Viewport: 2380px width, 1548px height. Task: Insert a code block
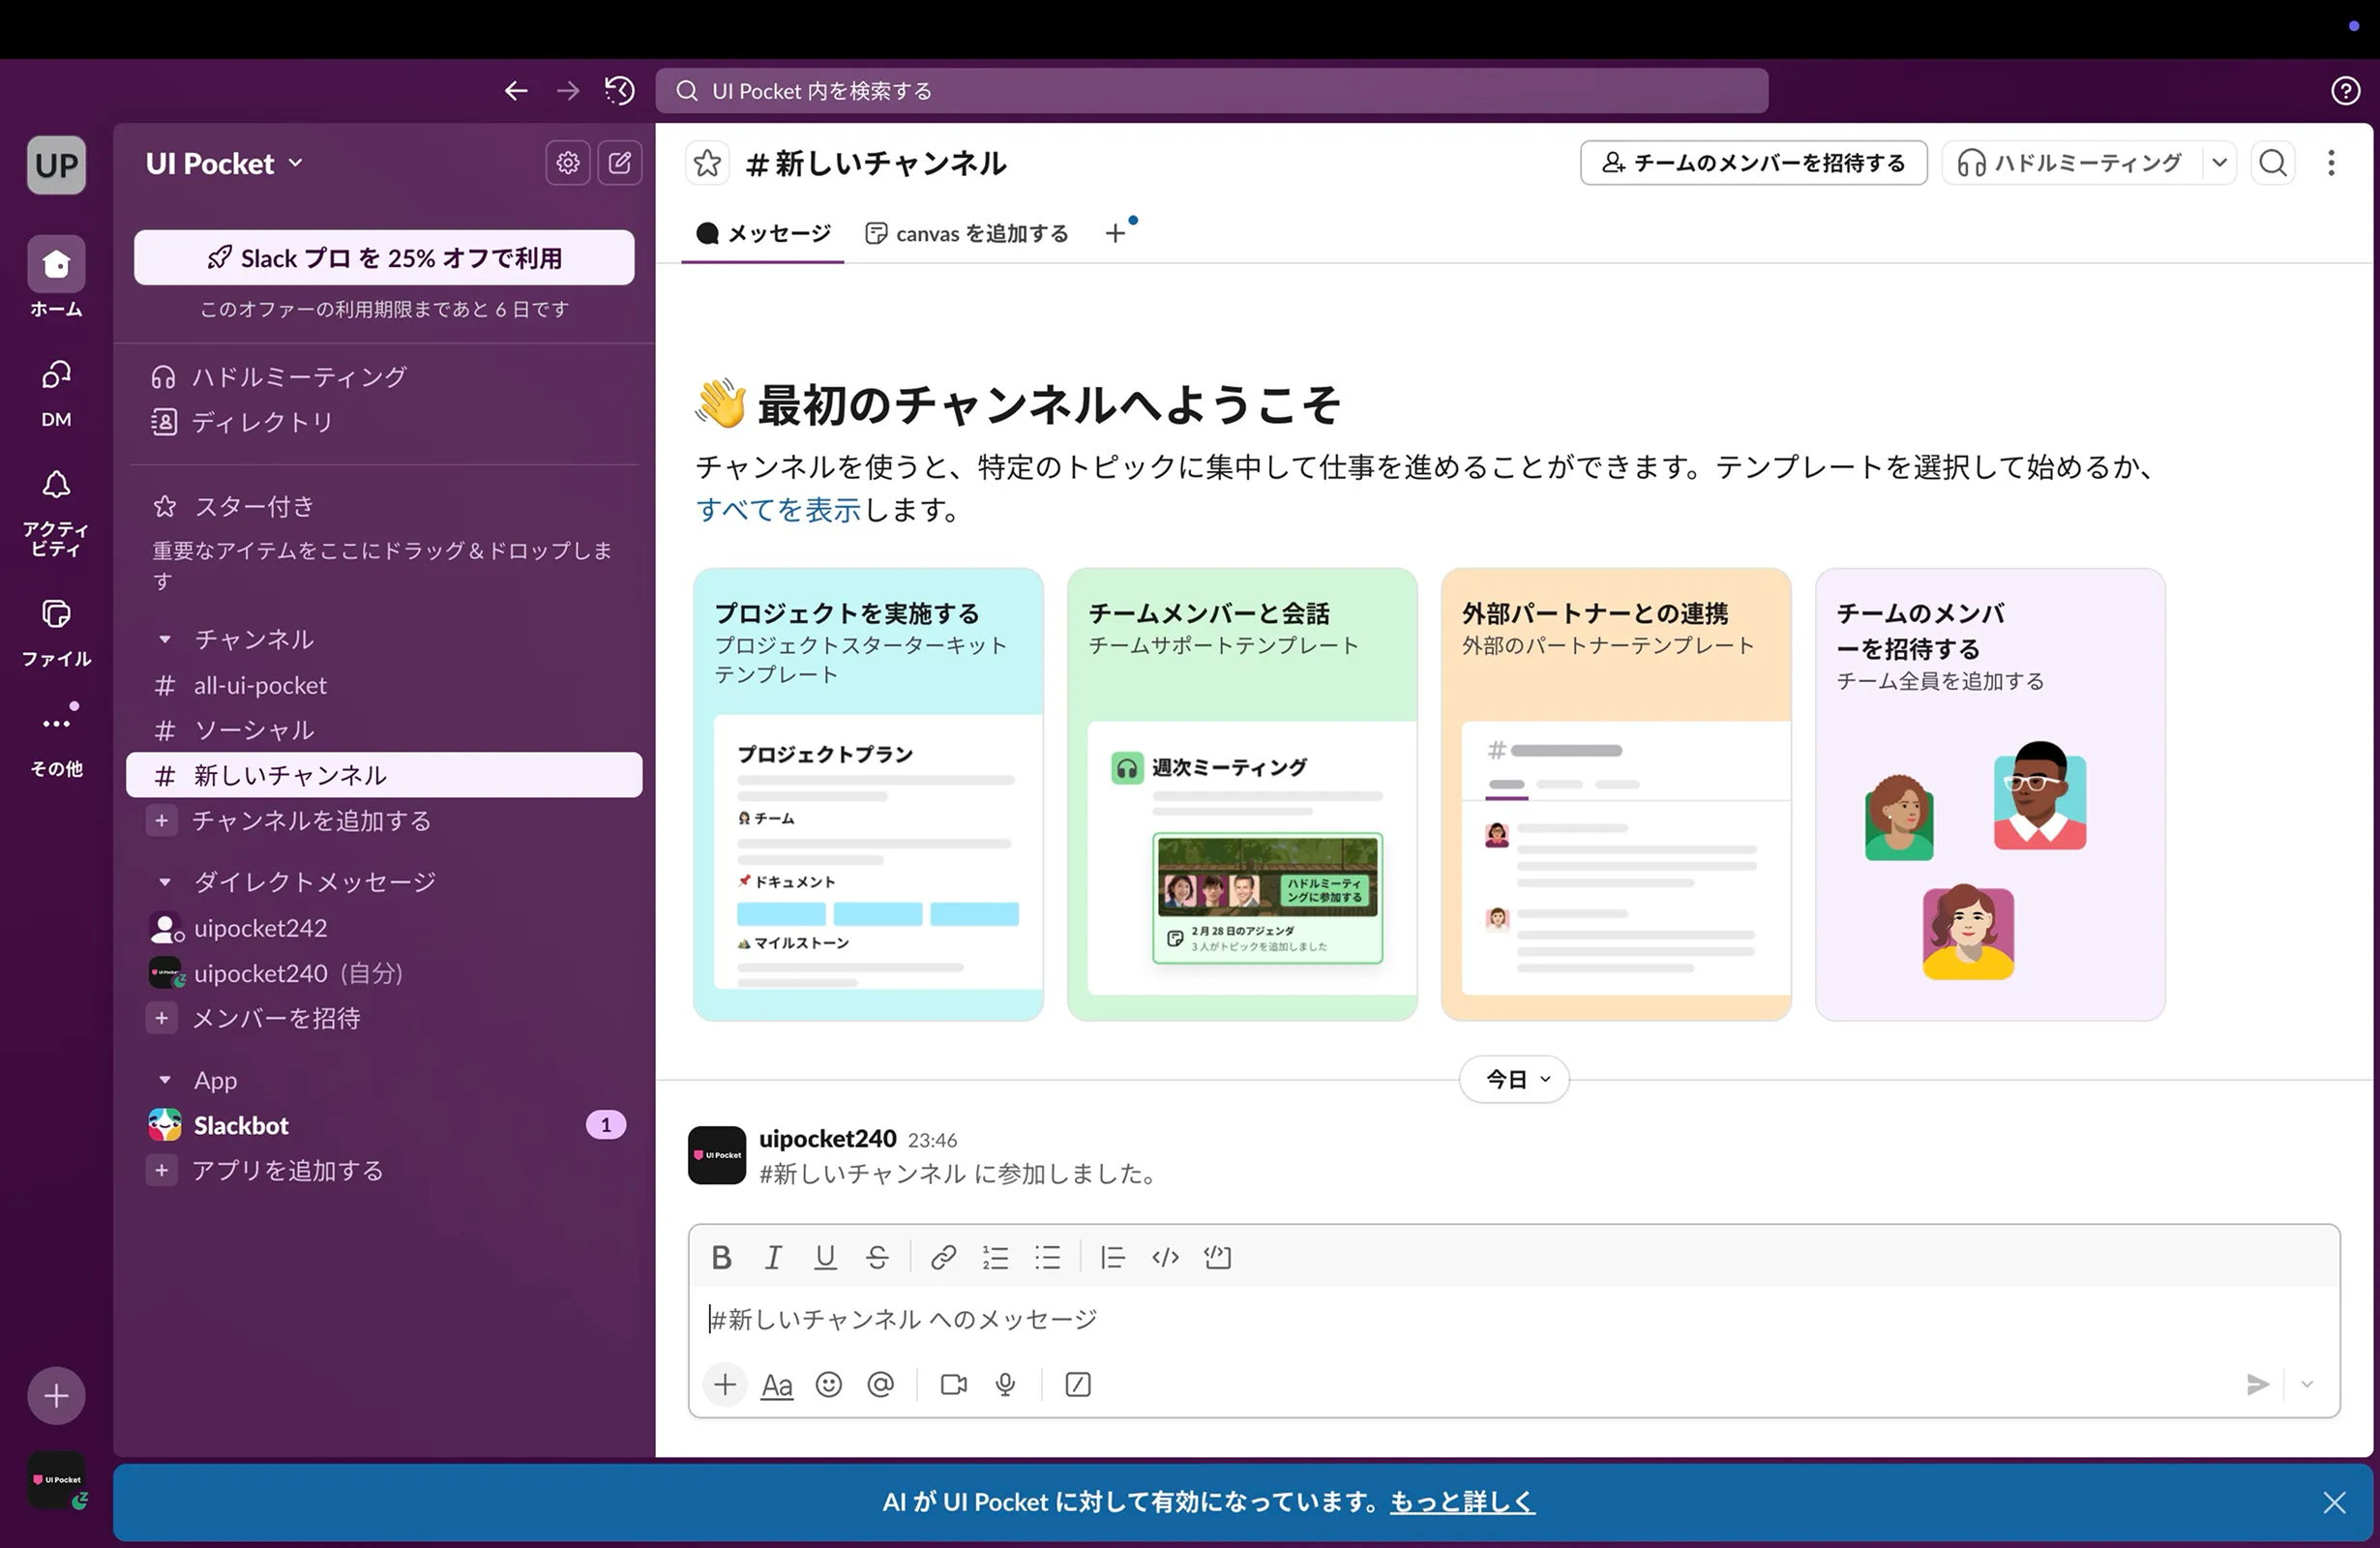[x=1217, y=1257]
